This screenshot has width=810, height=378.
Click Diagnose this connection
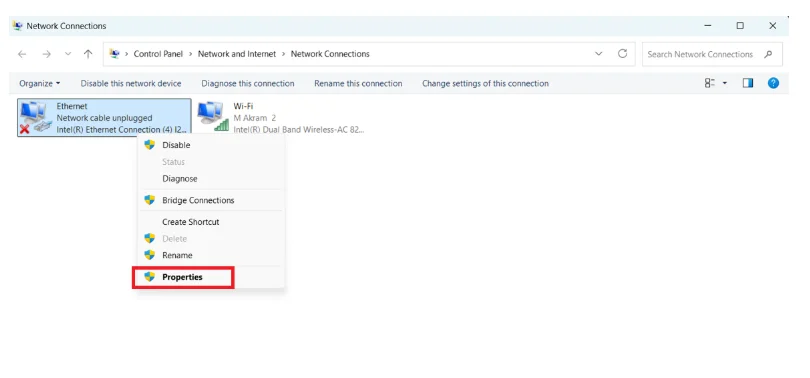point(248,83)
